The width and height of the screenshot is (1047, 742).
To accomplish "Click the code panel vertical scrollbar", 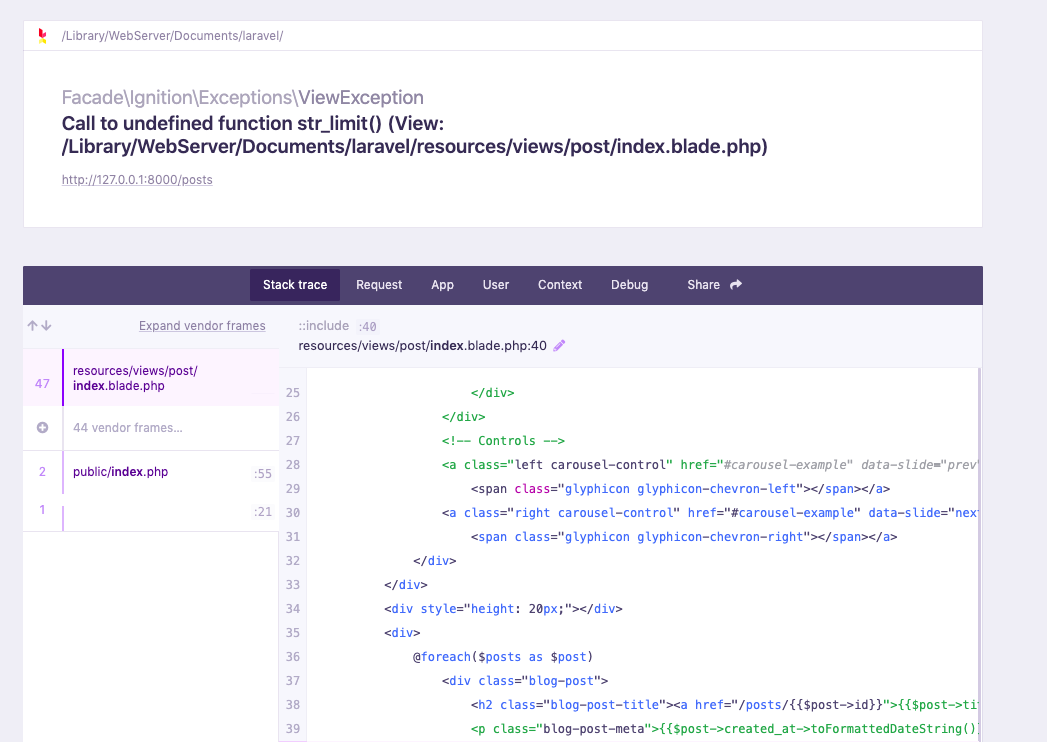I will 980,554.
